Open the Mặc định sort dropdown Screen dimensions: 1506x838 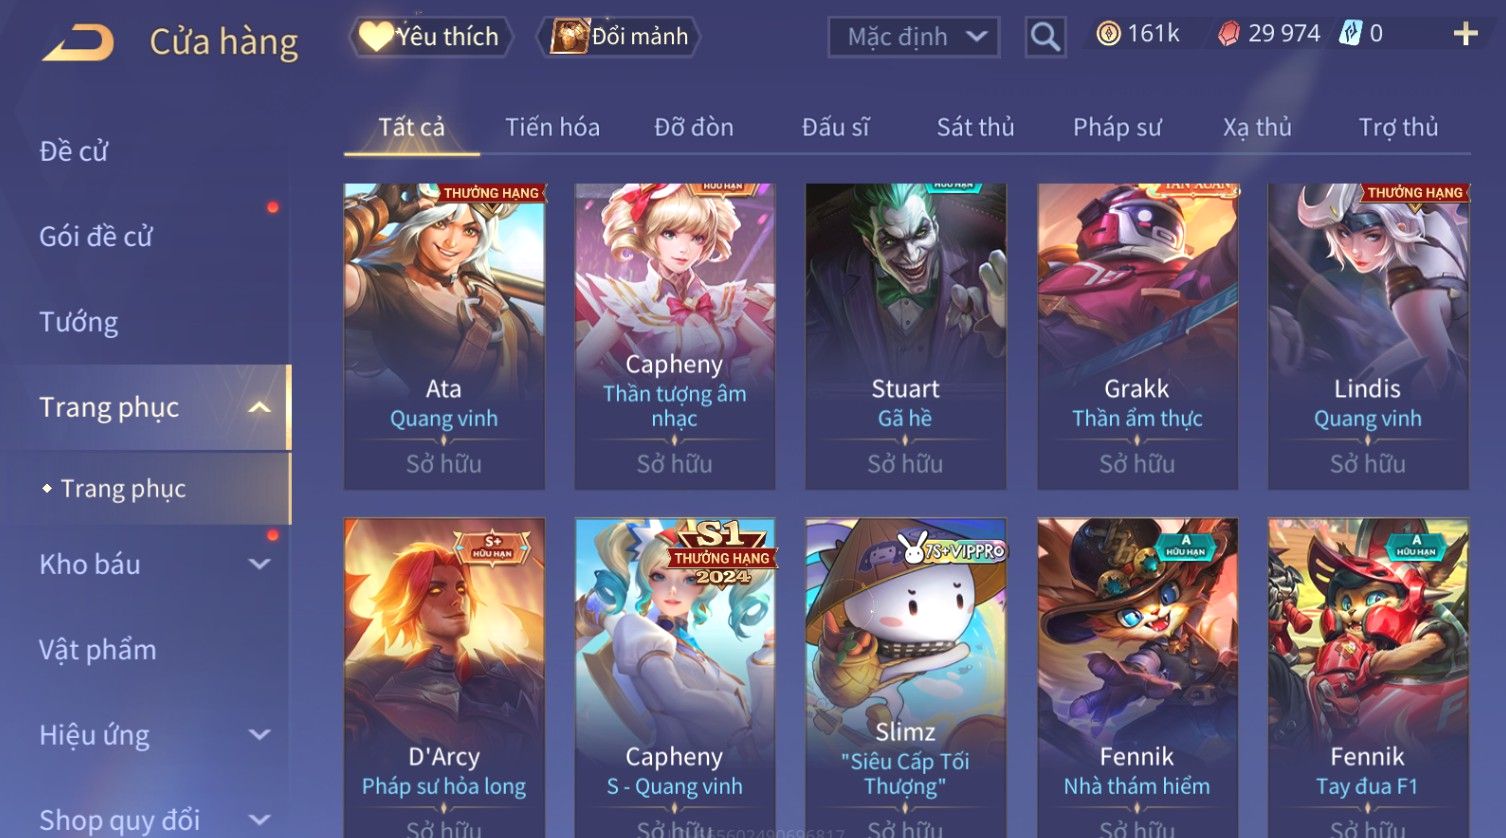(913, 37)
